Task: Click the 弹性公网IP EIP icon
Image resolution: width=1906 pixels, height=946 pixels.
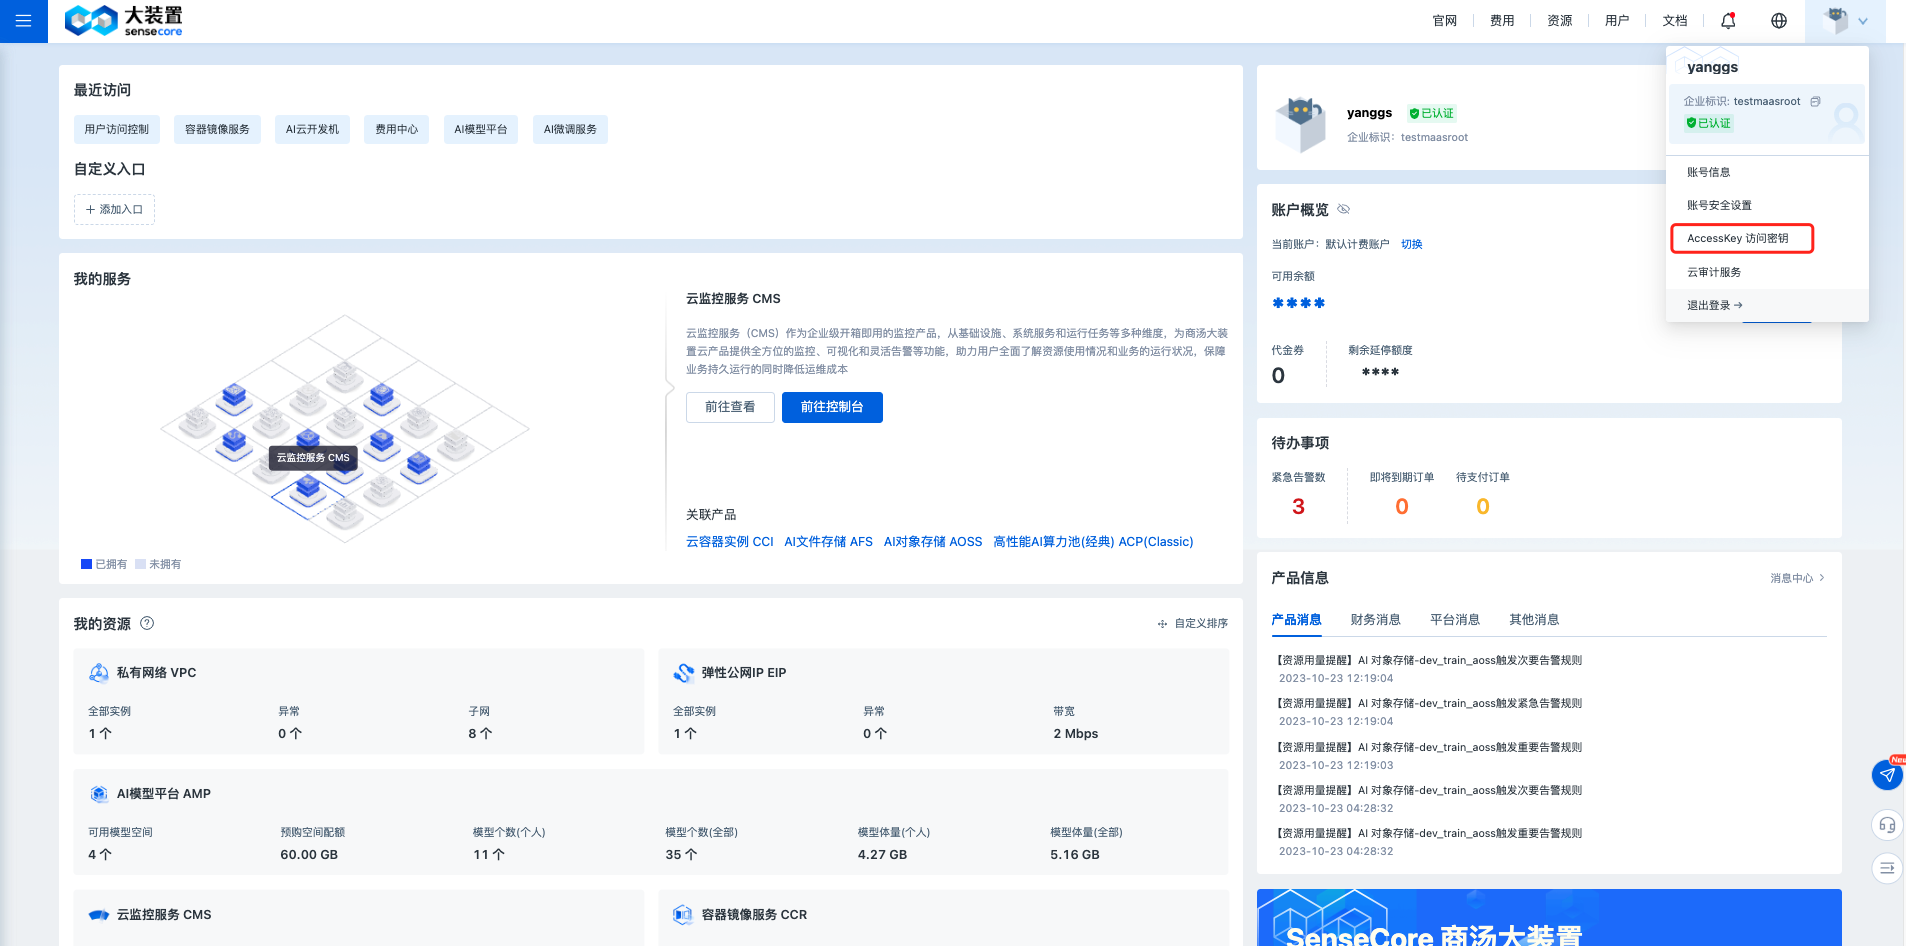Action: pyautogui.click(x=684, y=673)
